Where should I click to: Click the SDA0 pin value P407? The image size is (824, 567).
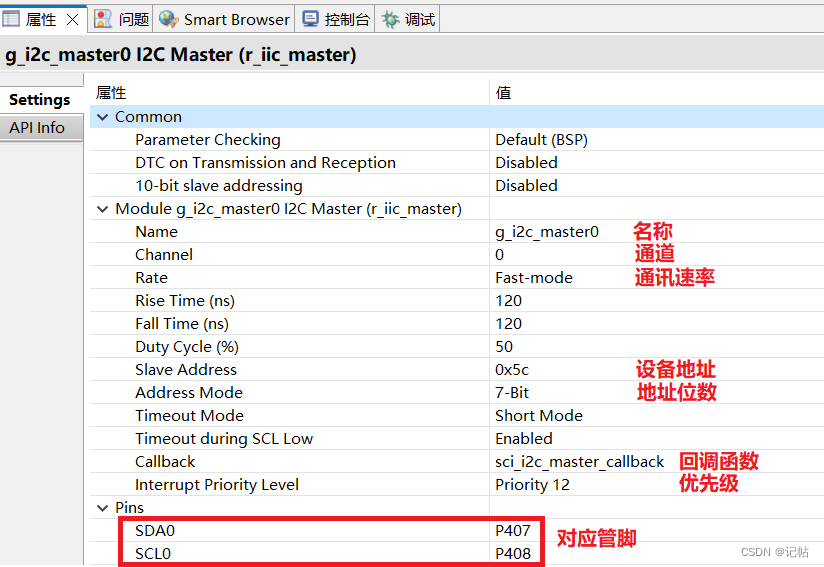tap(513, 531)
